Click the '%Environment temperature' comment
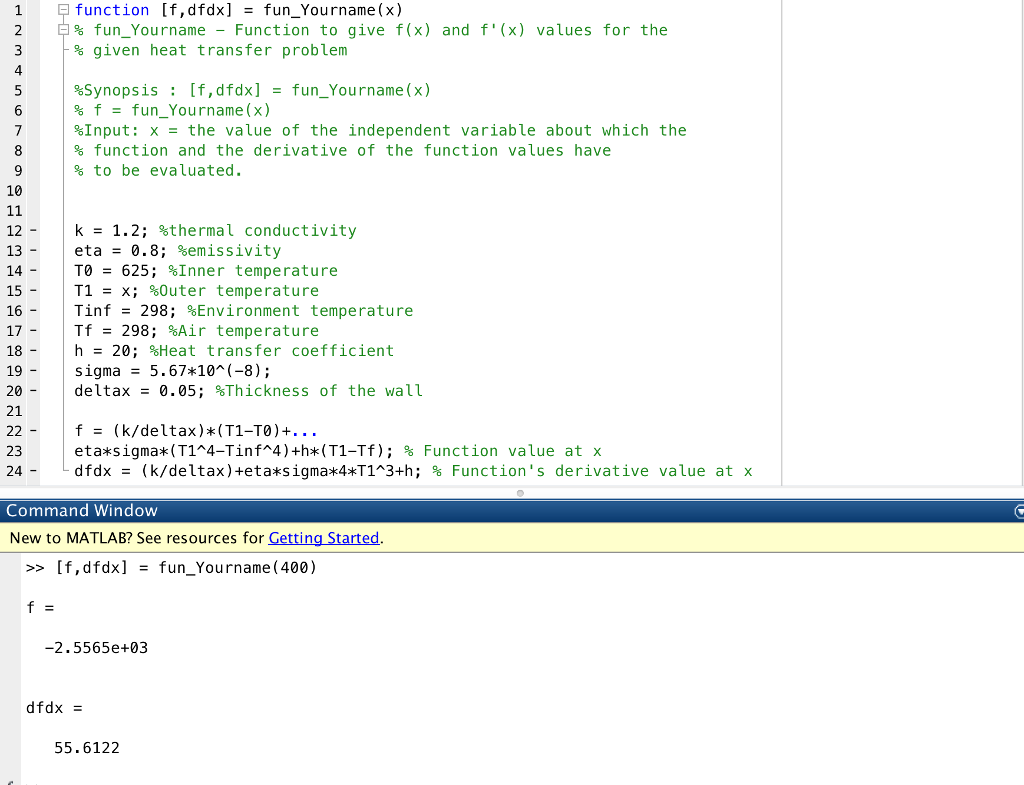Image resolution: width=1024 pixels, height=785 pixels. pos(300,311)
